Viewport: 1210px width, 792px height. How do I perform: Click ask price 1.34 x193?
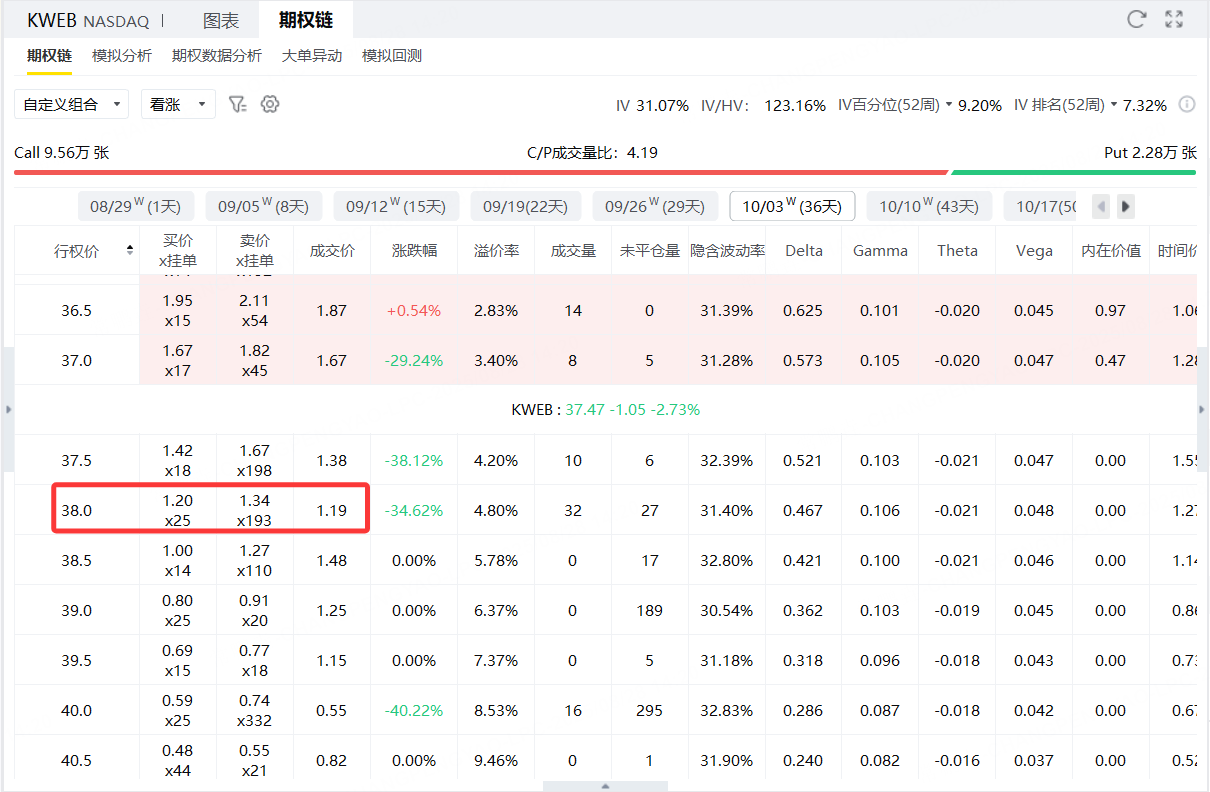pos(255,510)
